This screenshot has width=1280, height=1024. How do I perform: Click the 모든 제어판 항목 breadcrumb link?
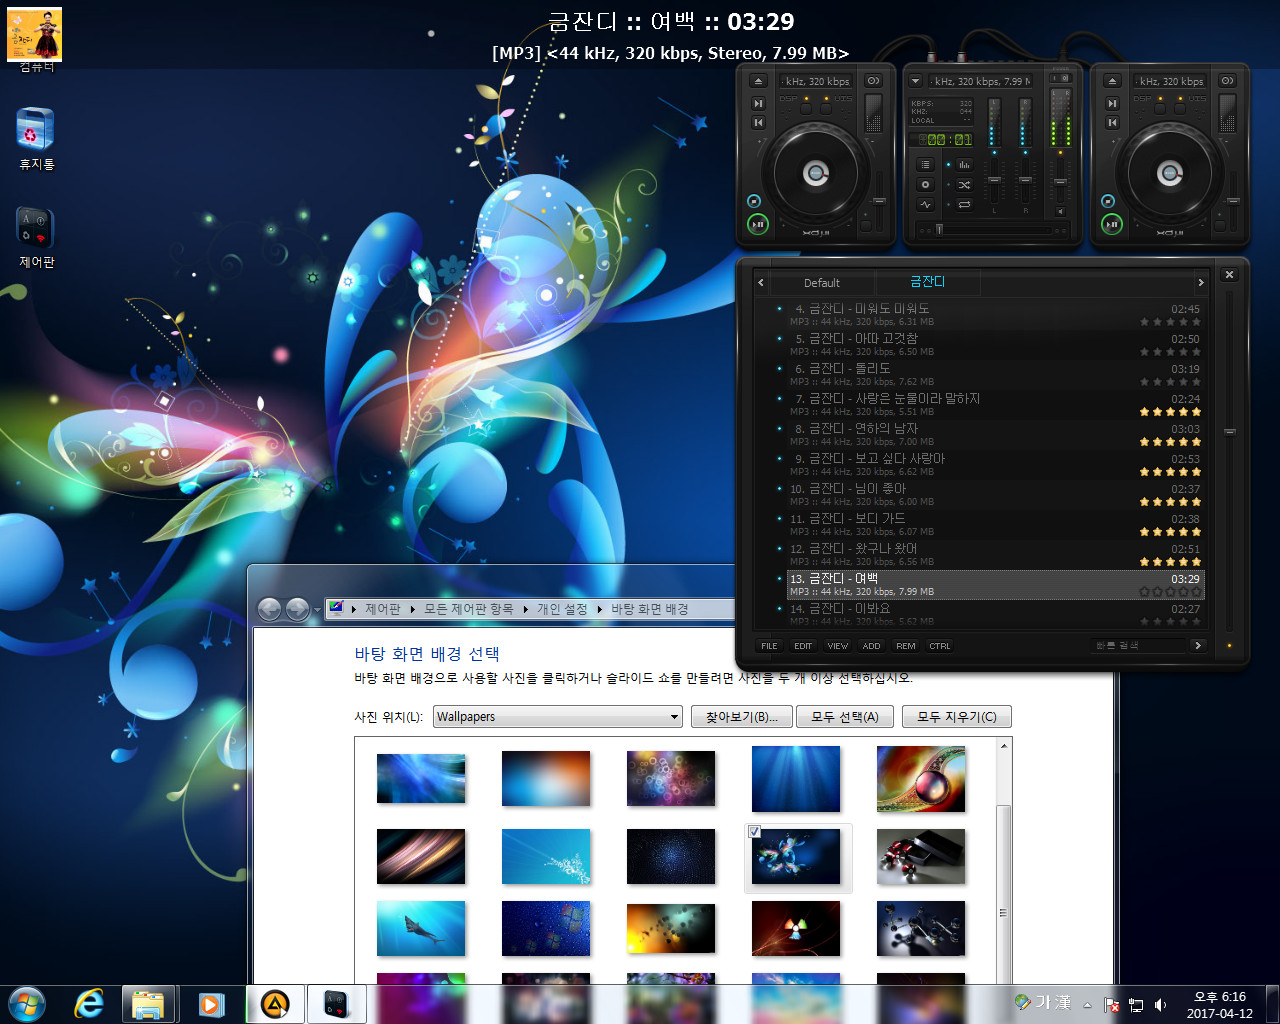469,609
